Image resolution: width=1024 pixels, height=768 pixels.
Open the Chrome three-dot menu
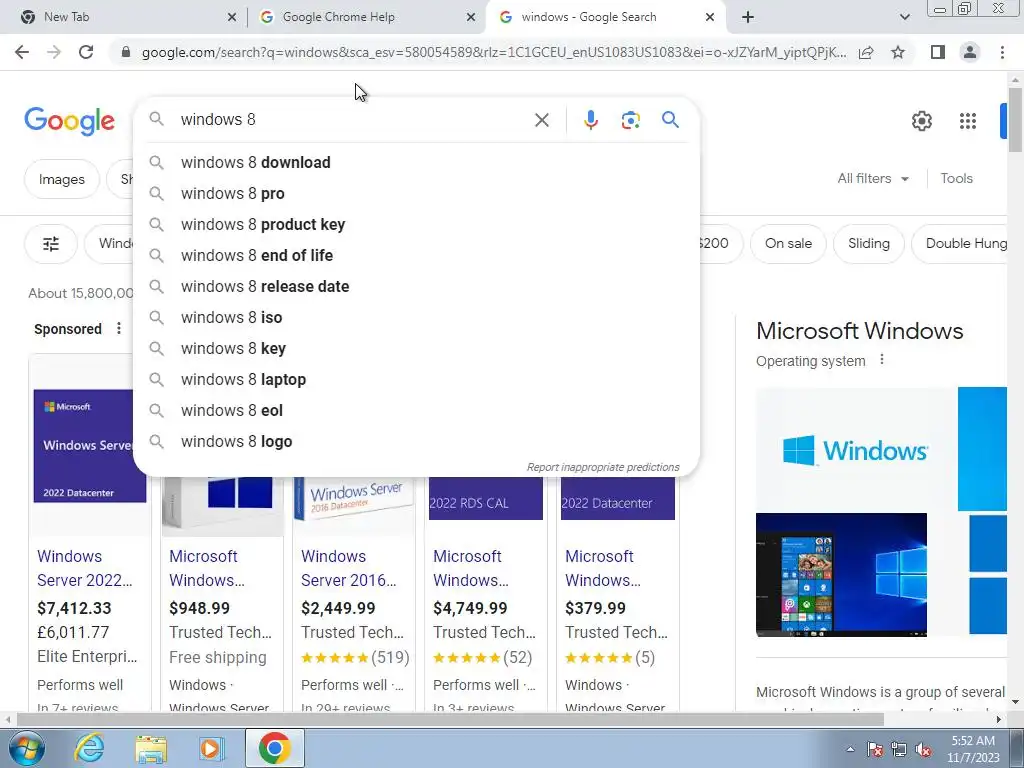point(1002,52)
